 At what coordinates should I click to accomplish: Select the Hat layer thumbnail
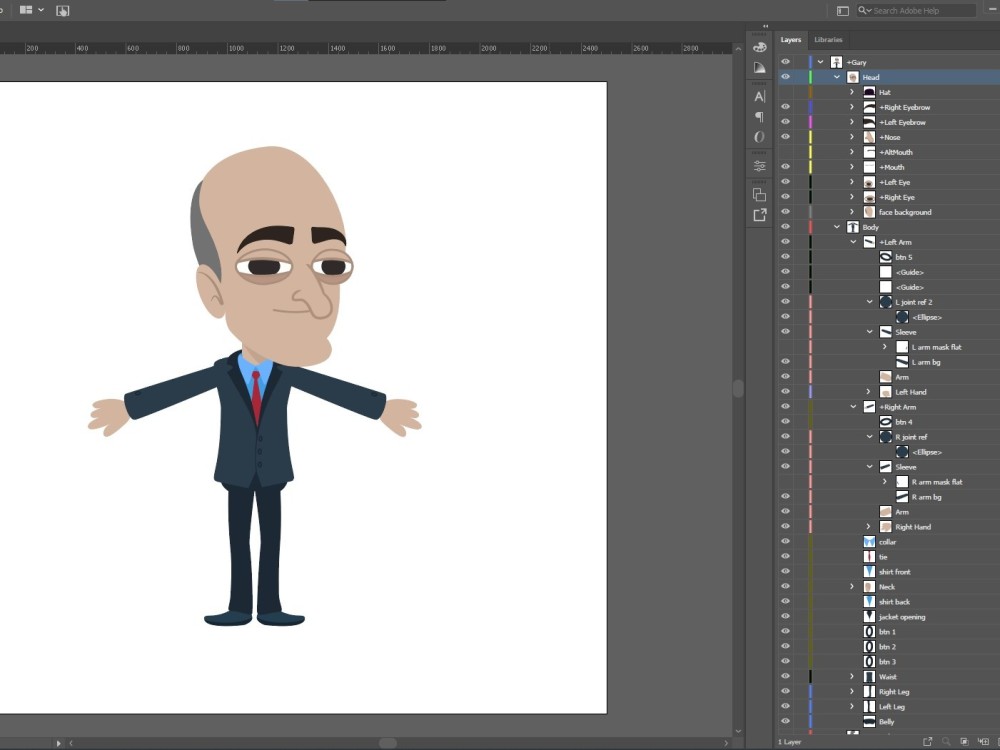(869, 92)
